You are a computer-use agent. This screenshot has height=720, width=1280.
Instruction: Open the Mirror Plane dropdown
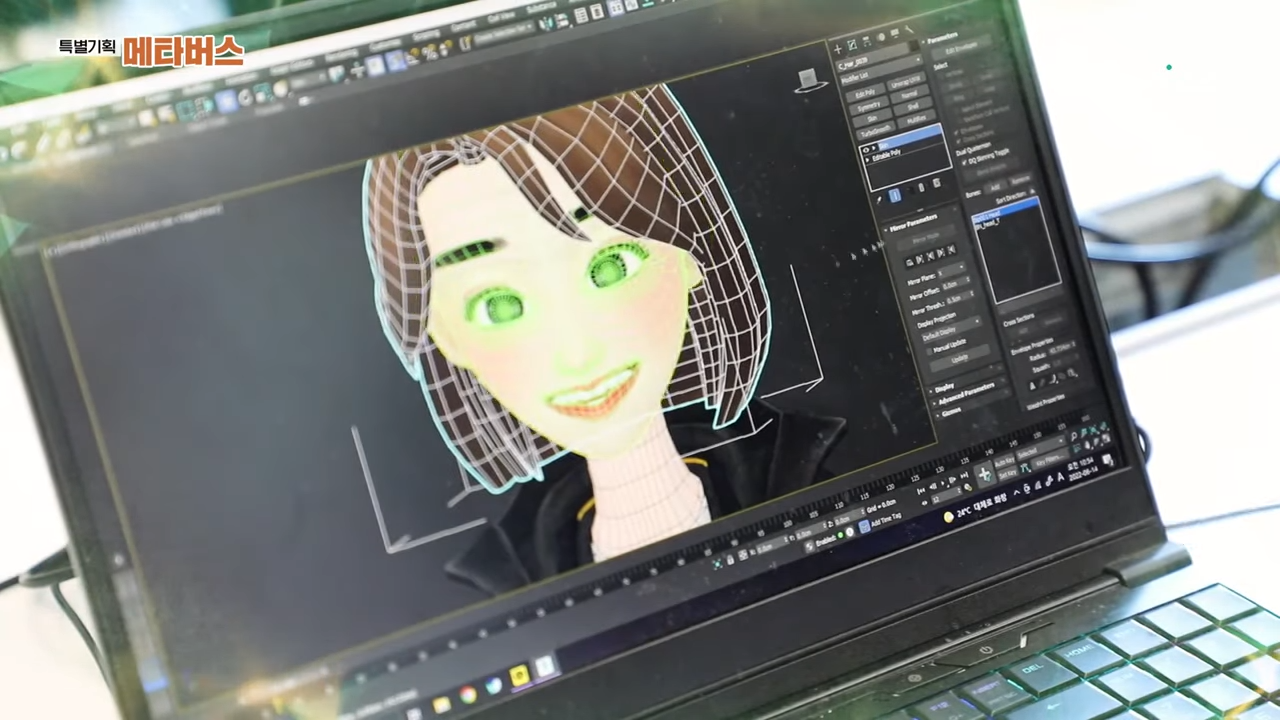point(951,272)
